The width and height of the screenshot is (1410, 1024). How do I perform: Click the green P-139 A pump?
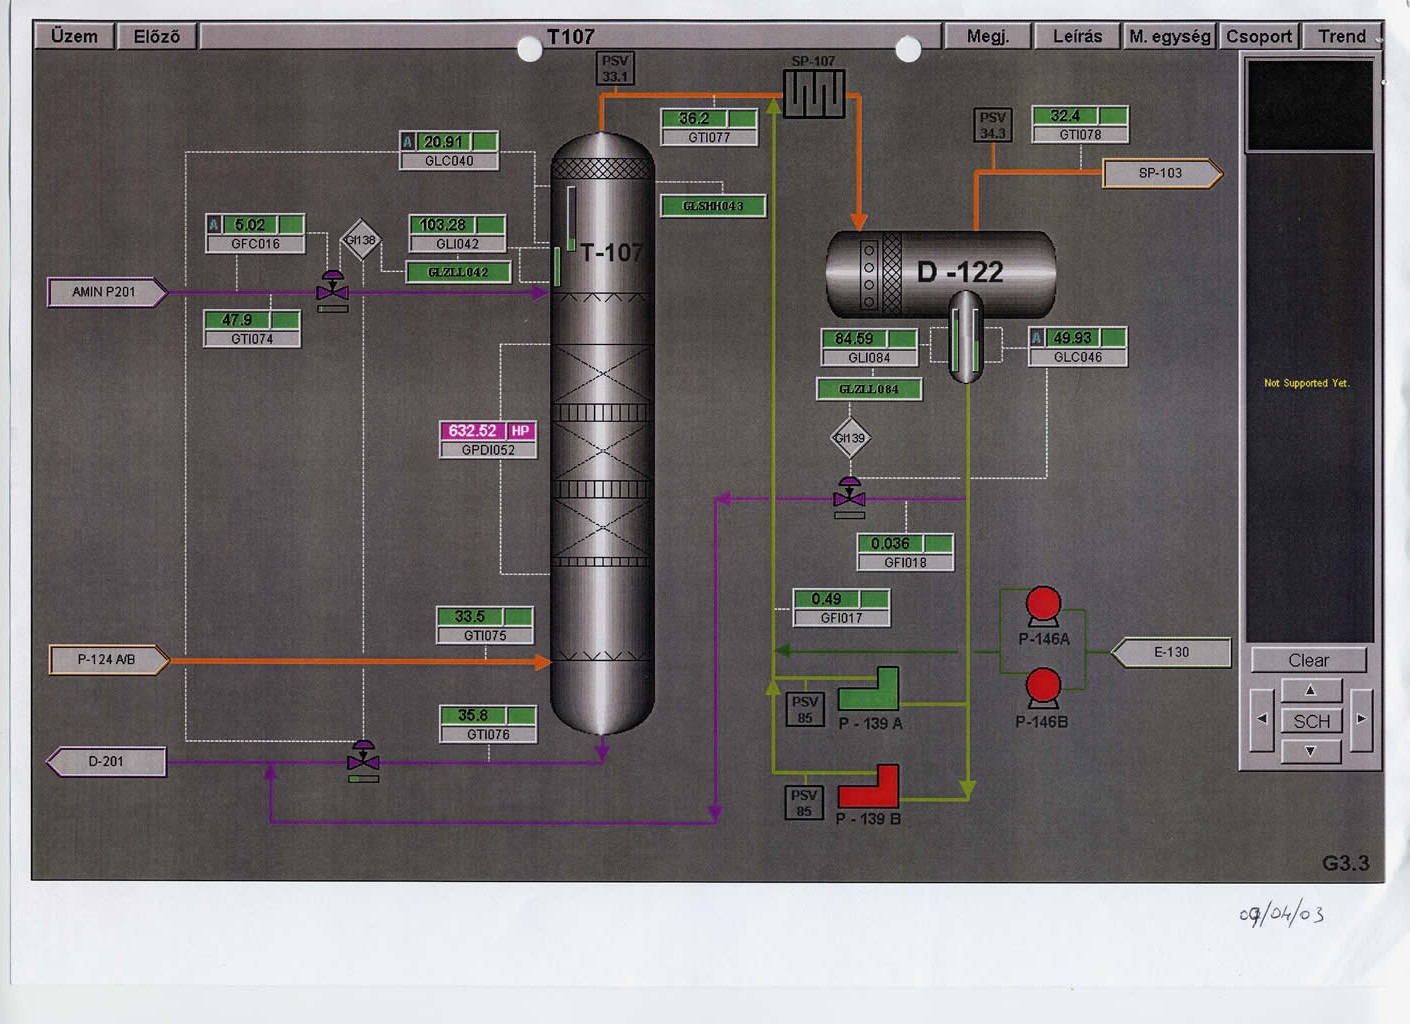click(x=868, y=689)
